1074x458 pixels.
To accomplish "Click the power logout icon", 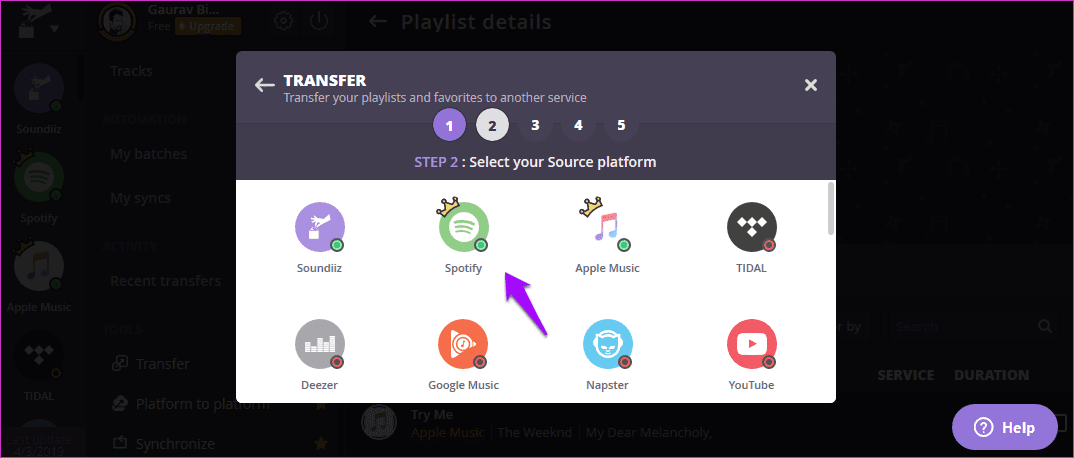I will coord(319,21).
